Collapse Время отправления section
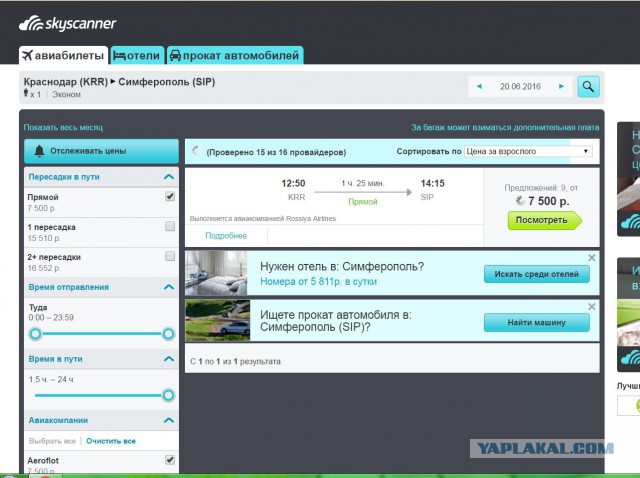Screen dimensions: 640x478 (x=169, y=287)
